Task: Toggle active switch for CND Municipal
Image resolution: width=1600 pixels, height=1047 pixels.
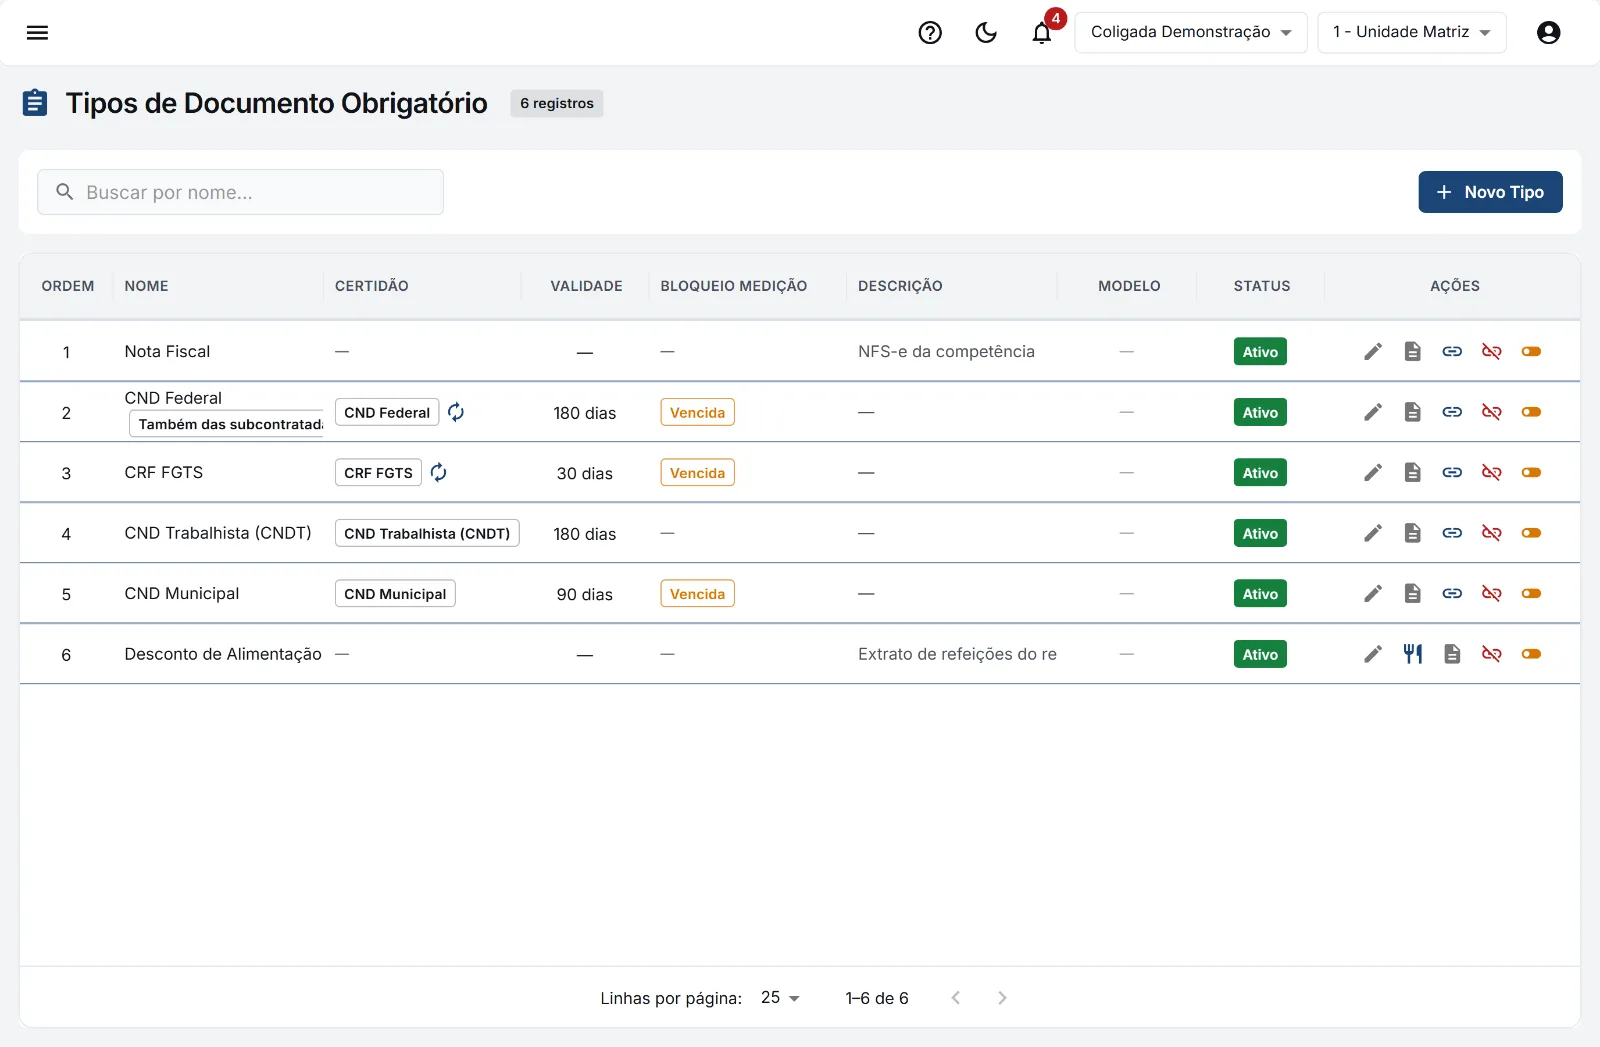Action: tap(1531, 594)
